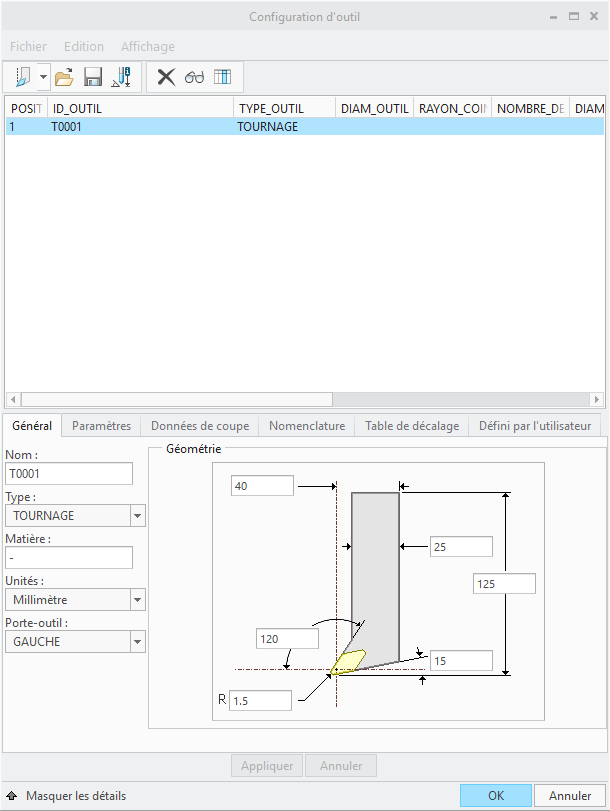Click the Nom field containing T0001
The height and width of the screenshot is (811, 610).
click(x=69, y=474)
